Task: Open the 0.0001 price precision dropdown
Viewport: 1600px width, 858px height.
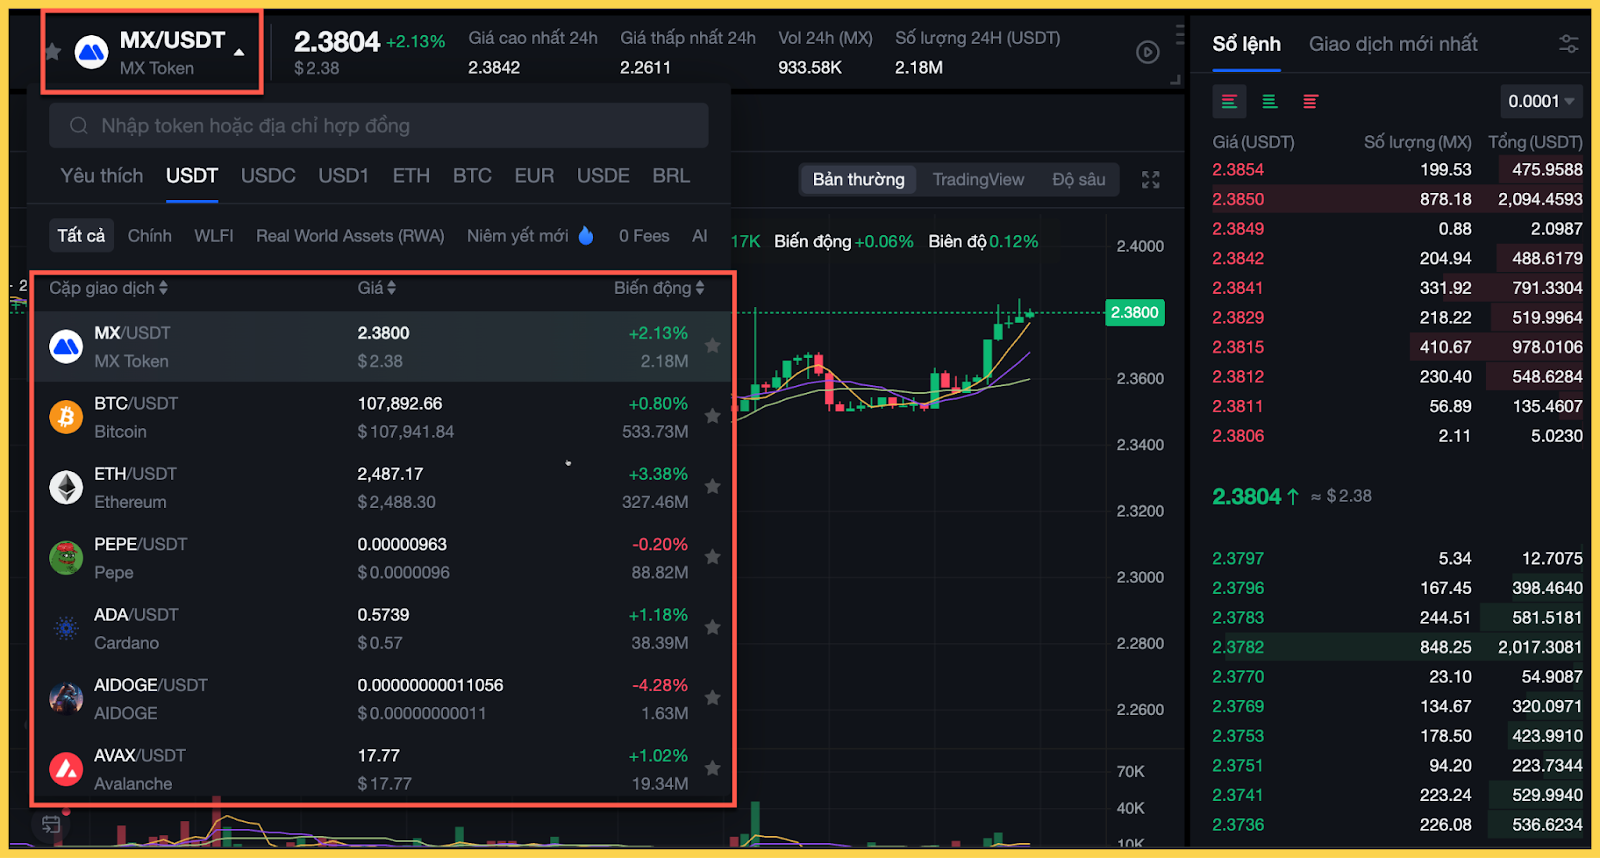Action: 1540,101
